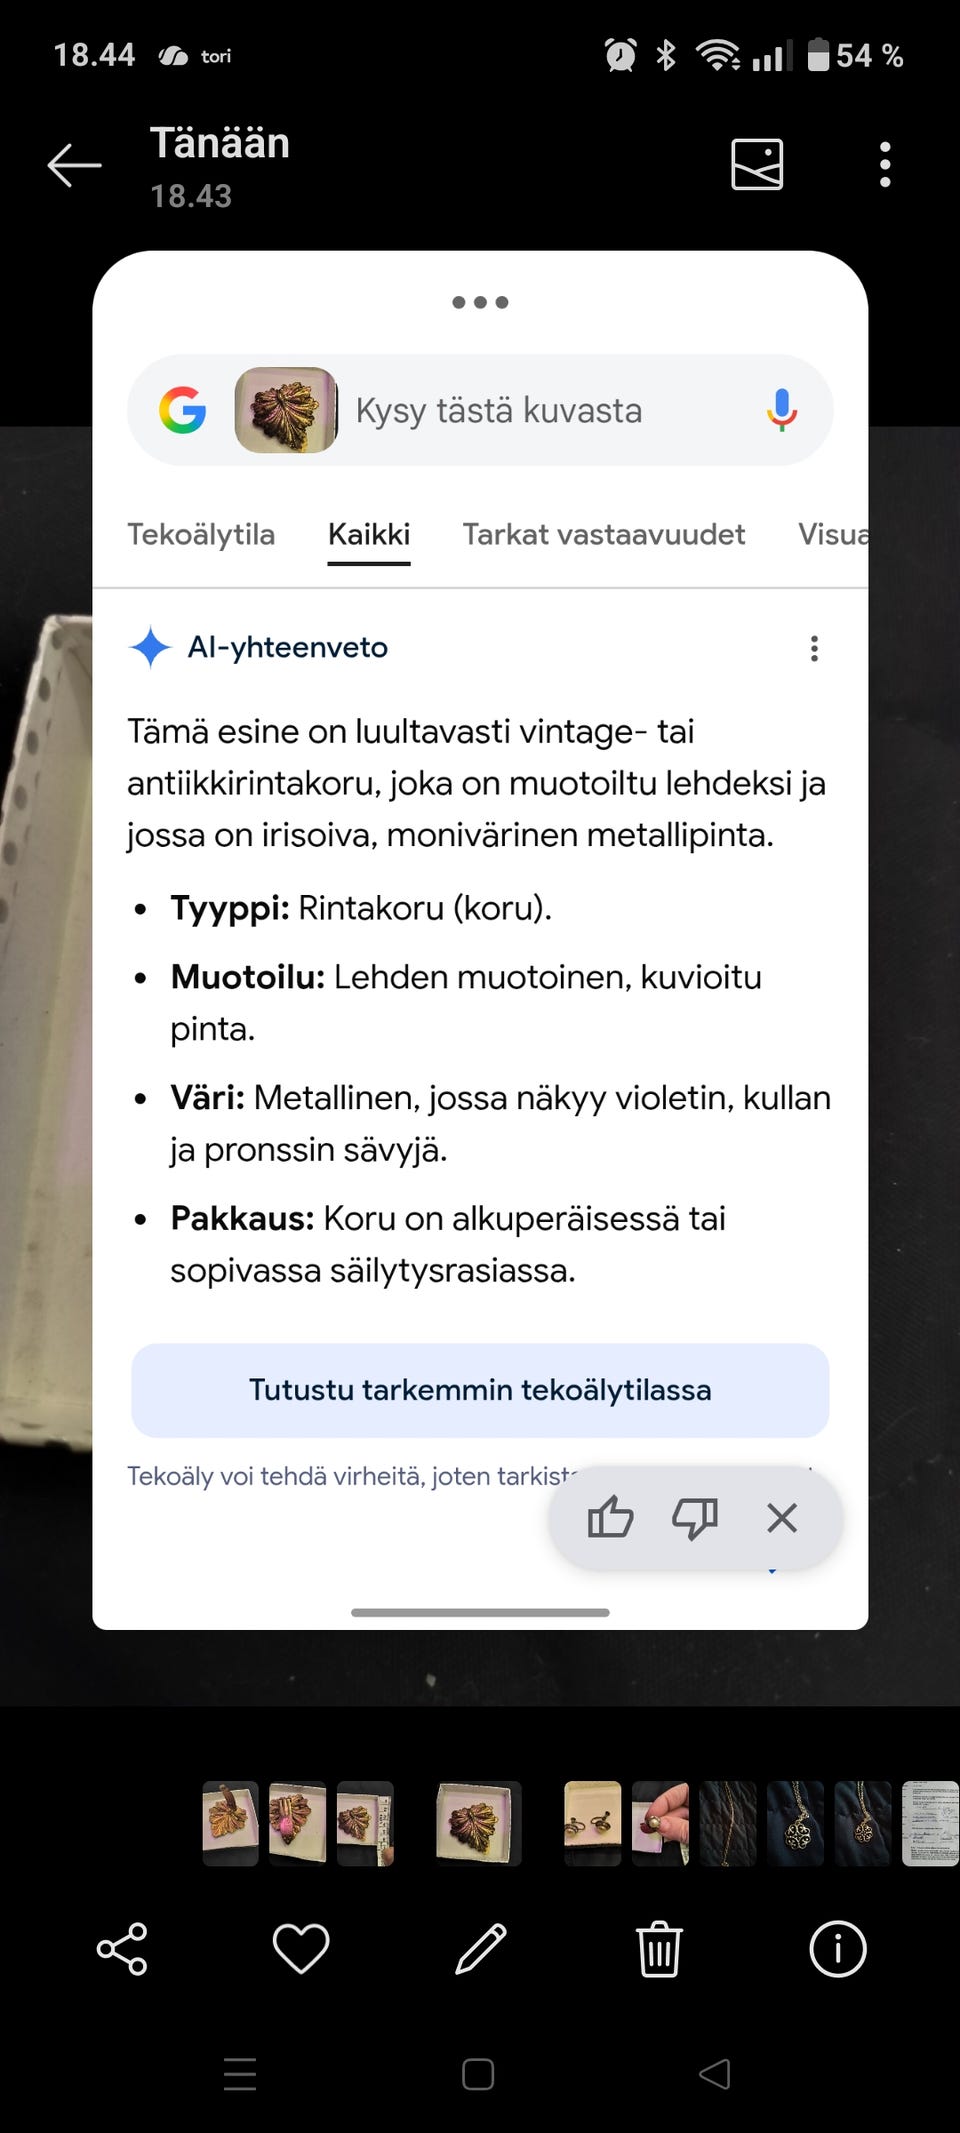Give a thumbs down to the AI summary
The image size is (960, 2133).
click(694, 1518)
